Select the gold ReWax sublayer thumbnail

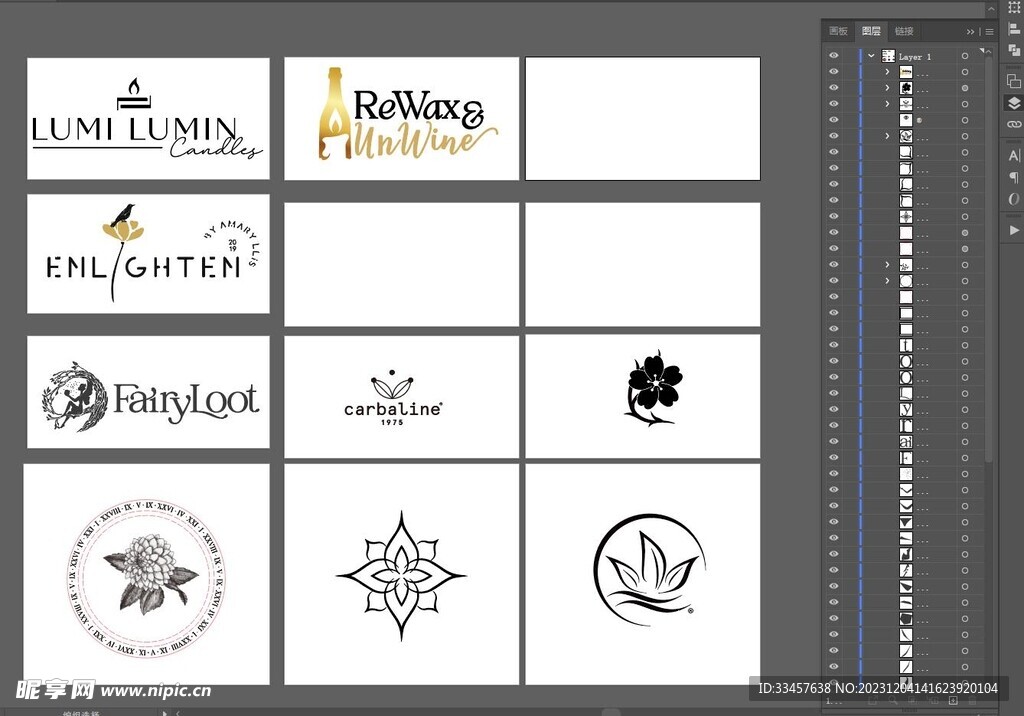point(906,72)
